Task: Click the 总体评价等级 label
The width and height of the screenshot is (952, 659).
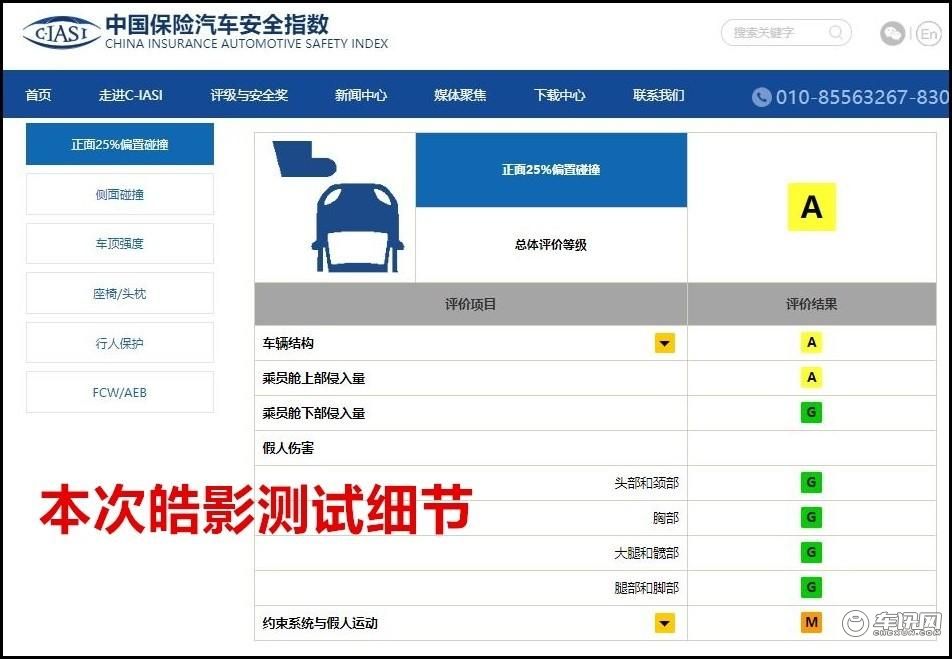Action: (x=551, y=245)
